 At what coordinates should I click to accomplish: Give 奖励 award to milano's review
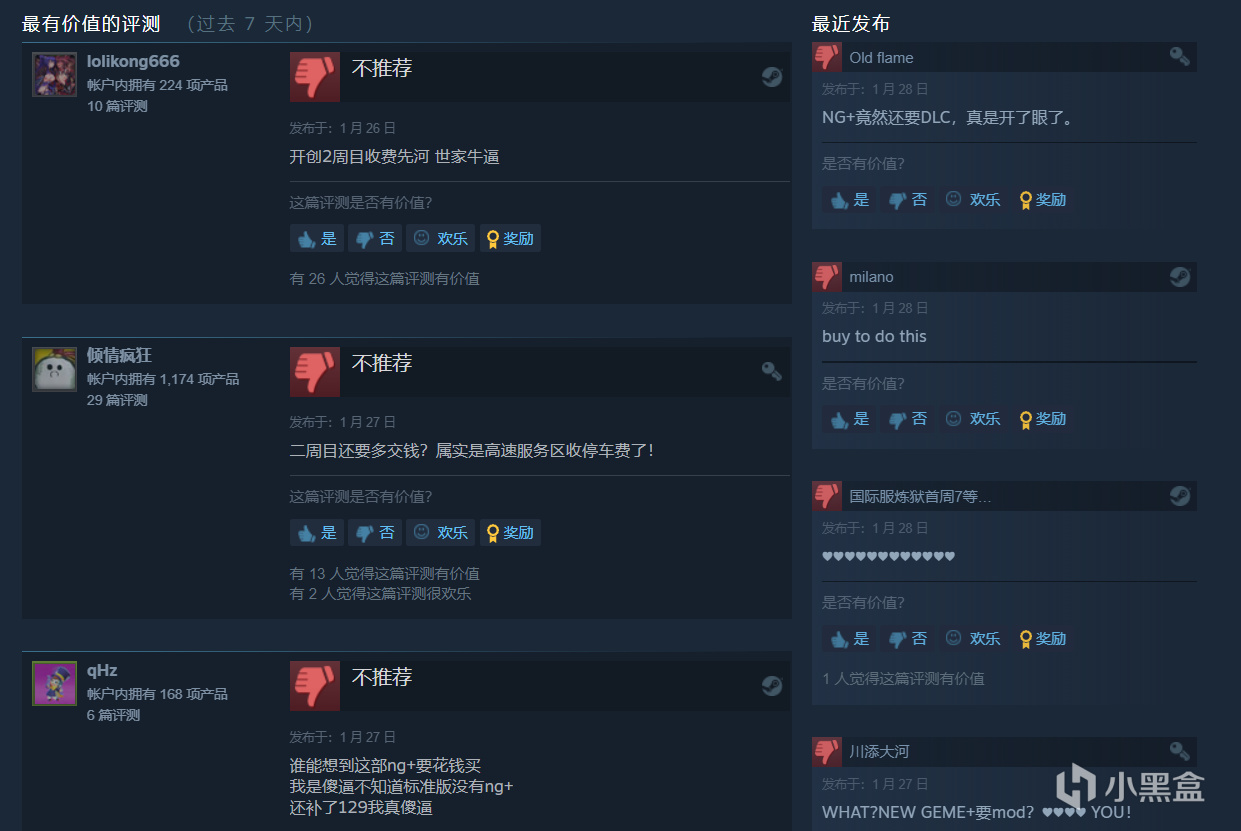click(x=1042, y=419)
